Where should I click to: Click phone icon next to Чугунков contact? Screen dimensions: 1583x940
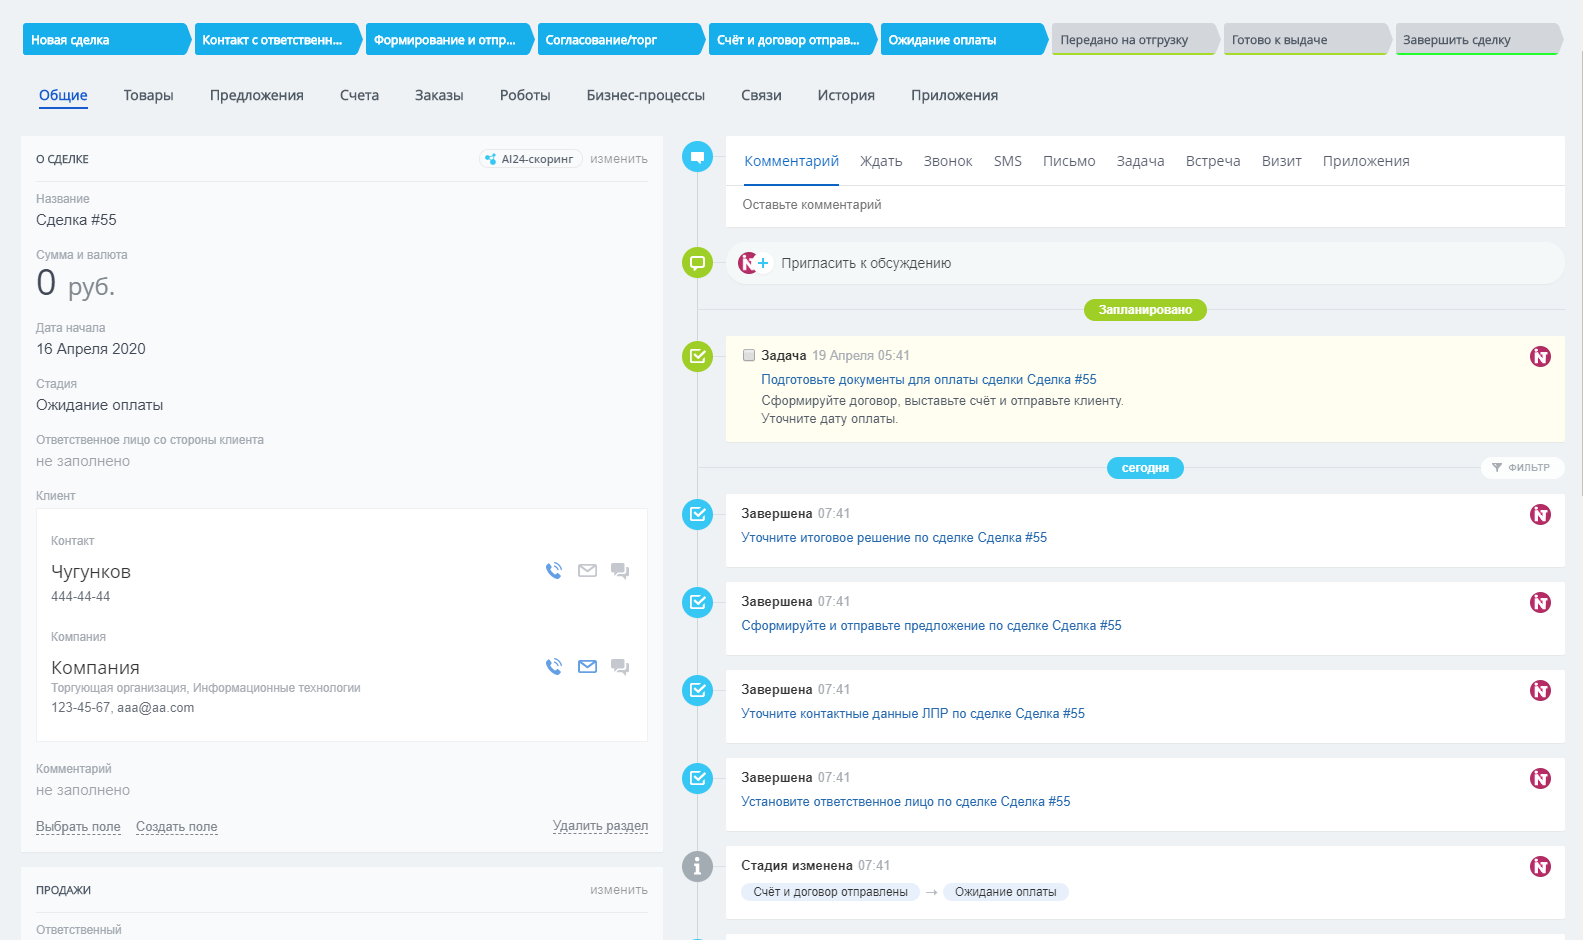point(554,571)
